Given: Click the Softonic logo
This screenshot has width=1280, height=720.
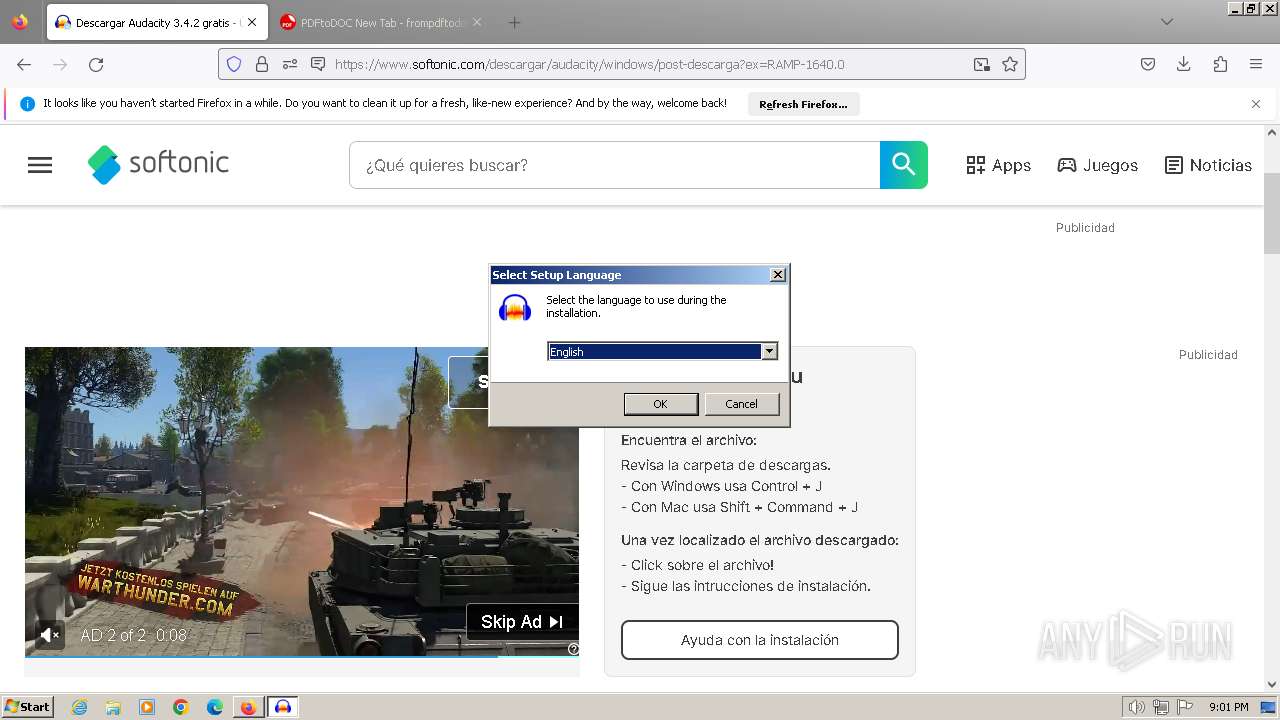Looking at the screenshot, I should [x=158, y=164].
